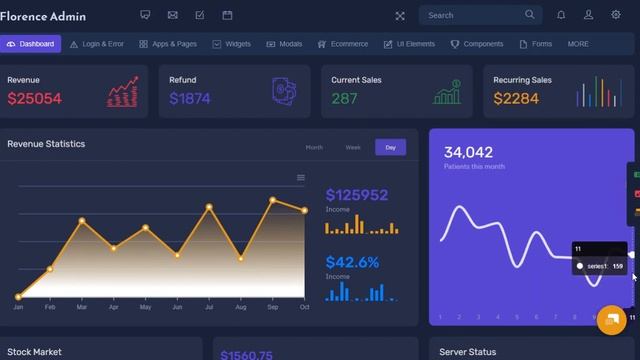Click into the Search field

(480, 16)
